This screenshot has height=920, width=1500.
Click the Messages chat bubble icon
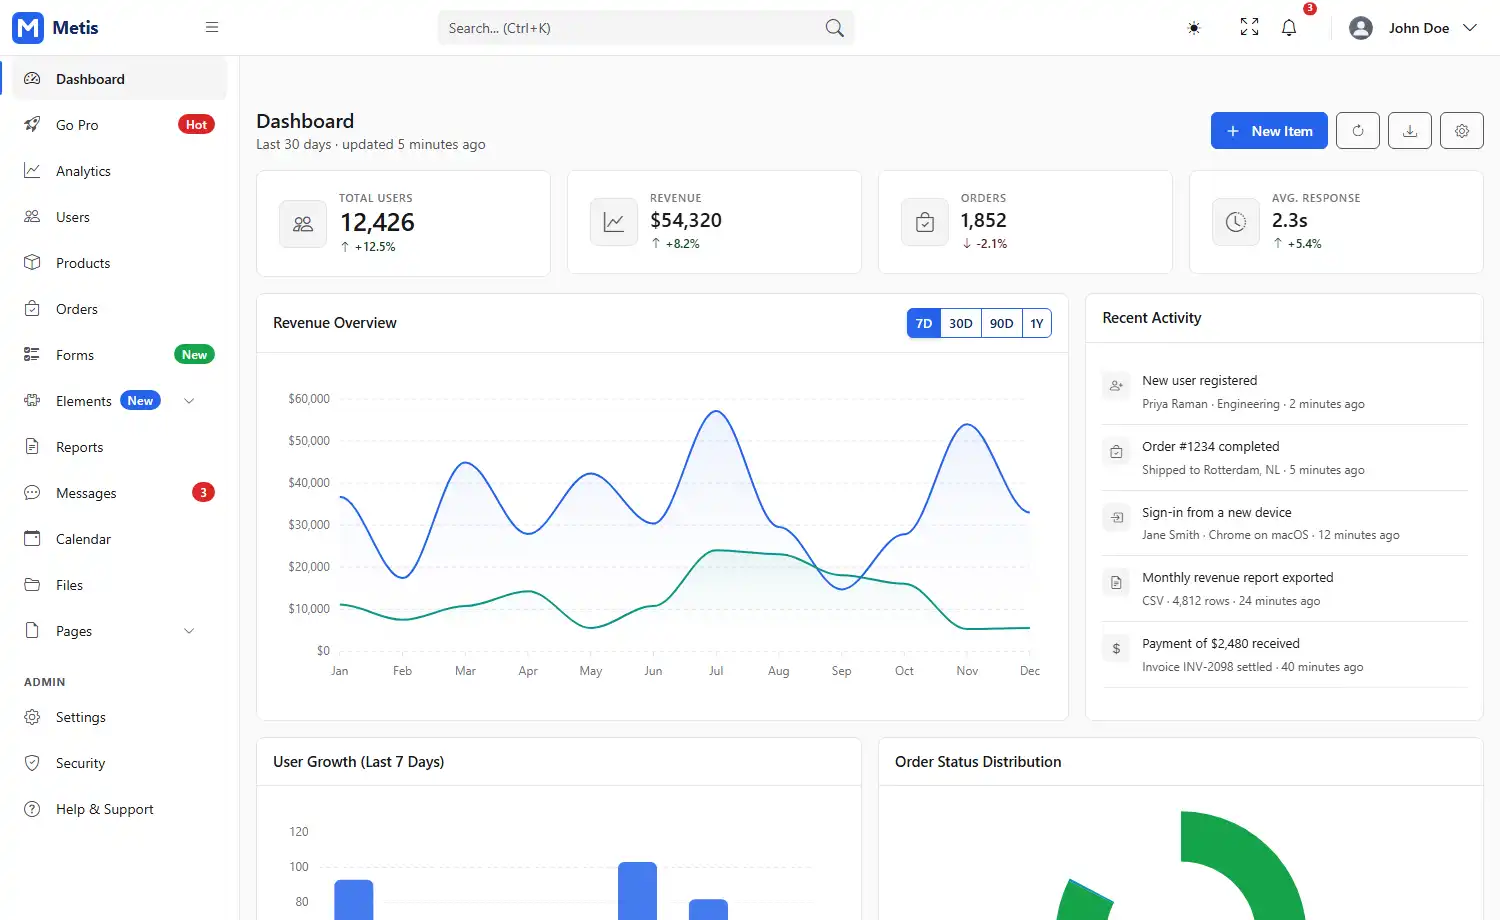(32, 493)
